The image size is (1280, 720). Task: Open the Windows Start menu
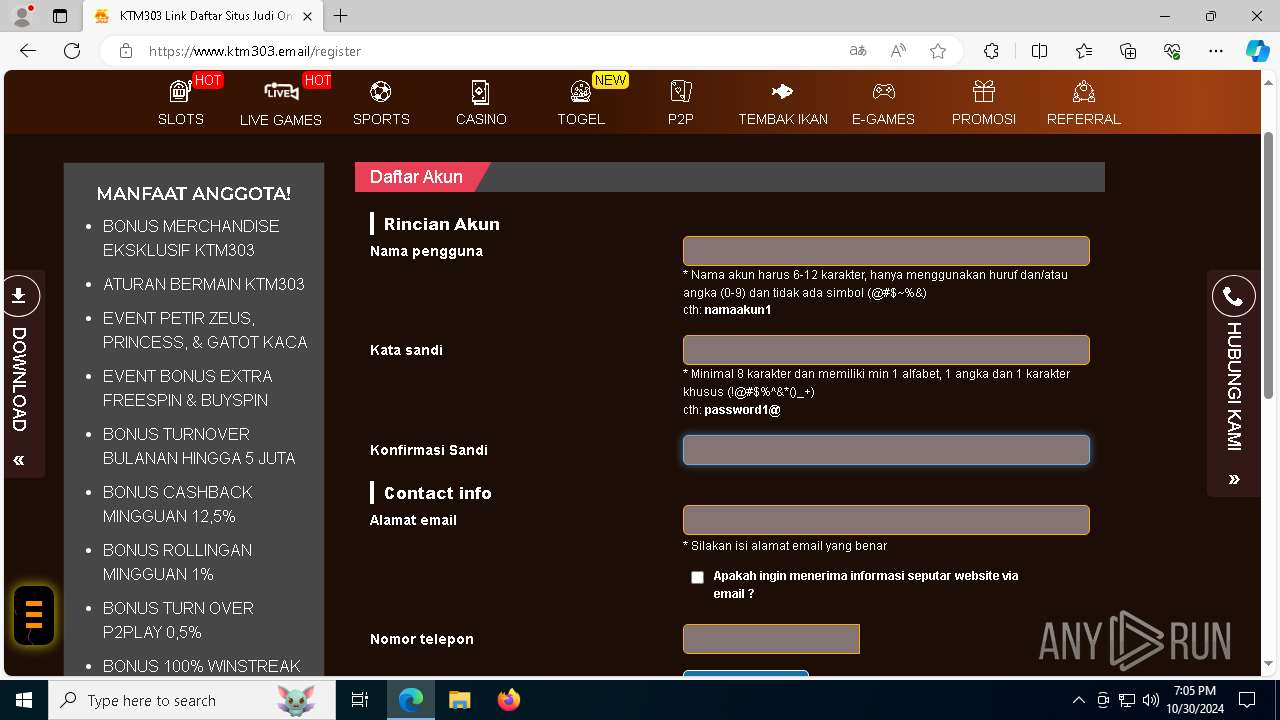[24, 700]
